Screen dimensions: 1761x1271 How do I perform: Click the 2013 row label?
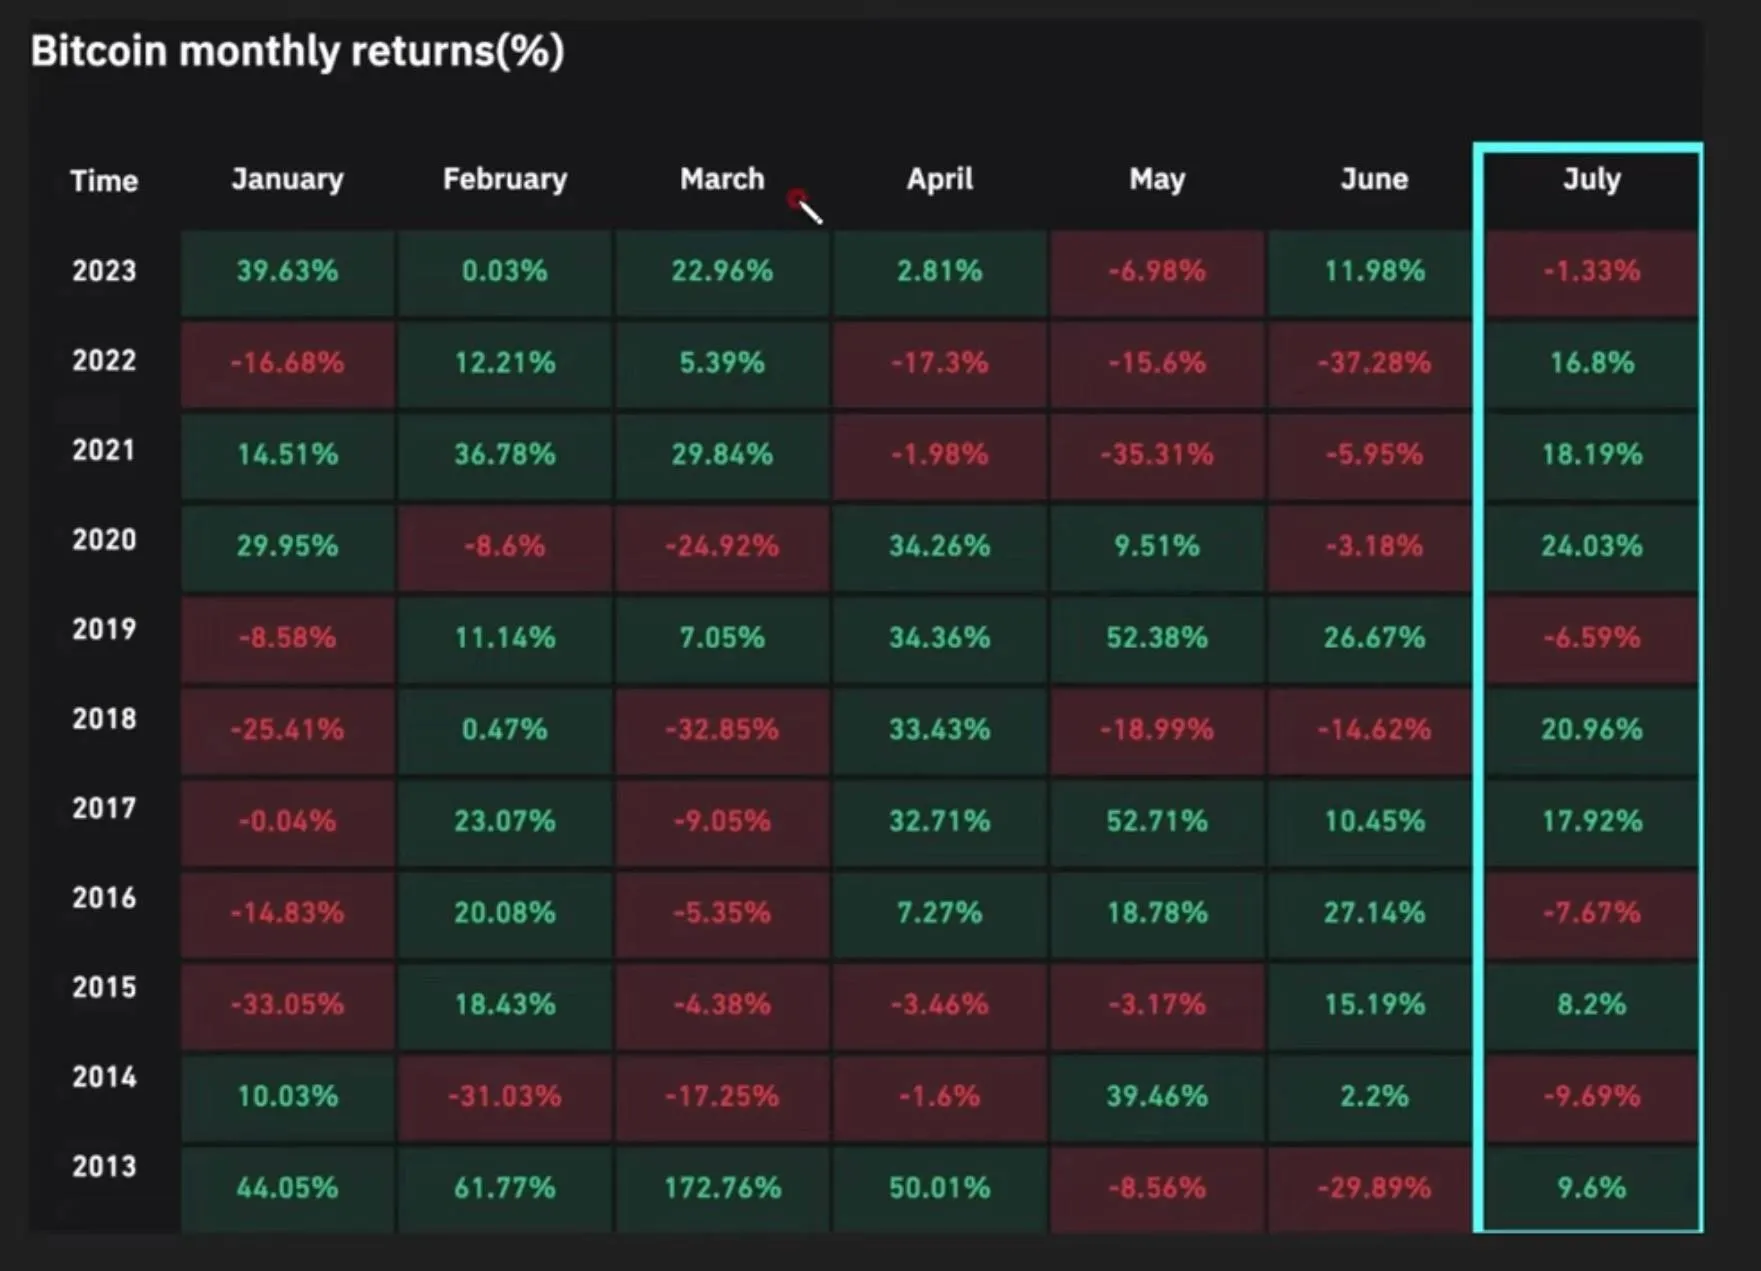coord(104,1166)
